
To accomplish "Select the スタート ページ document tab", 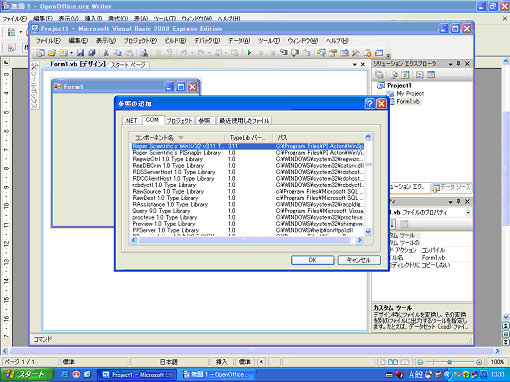I will 128,65.
